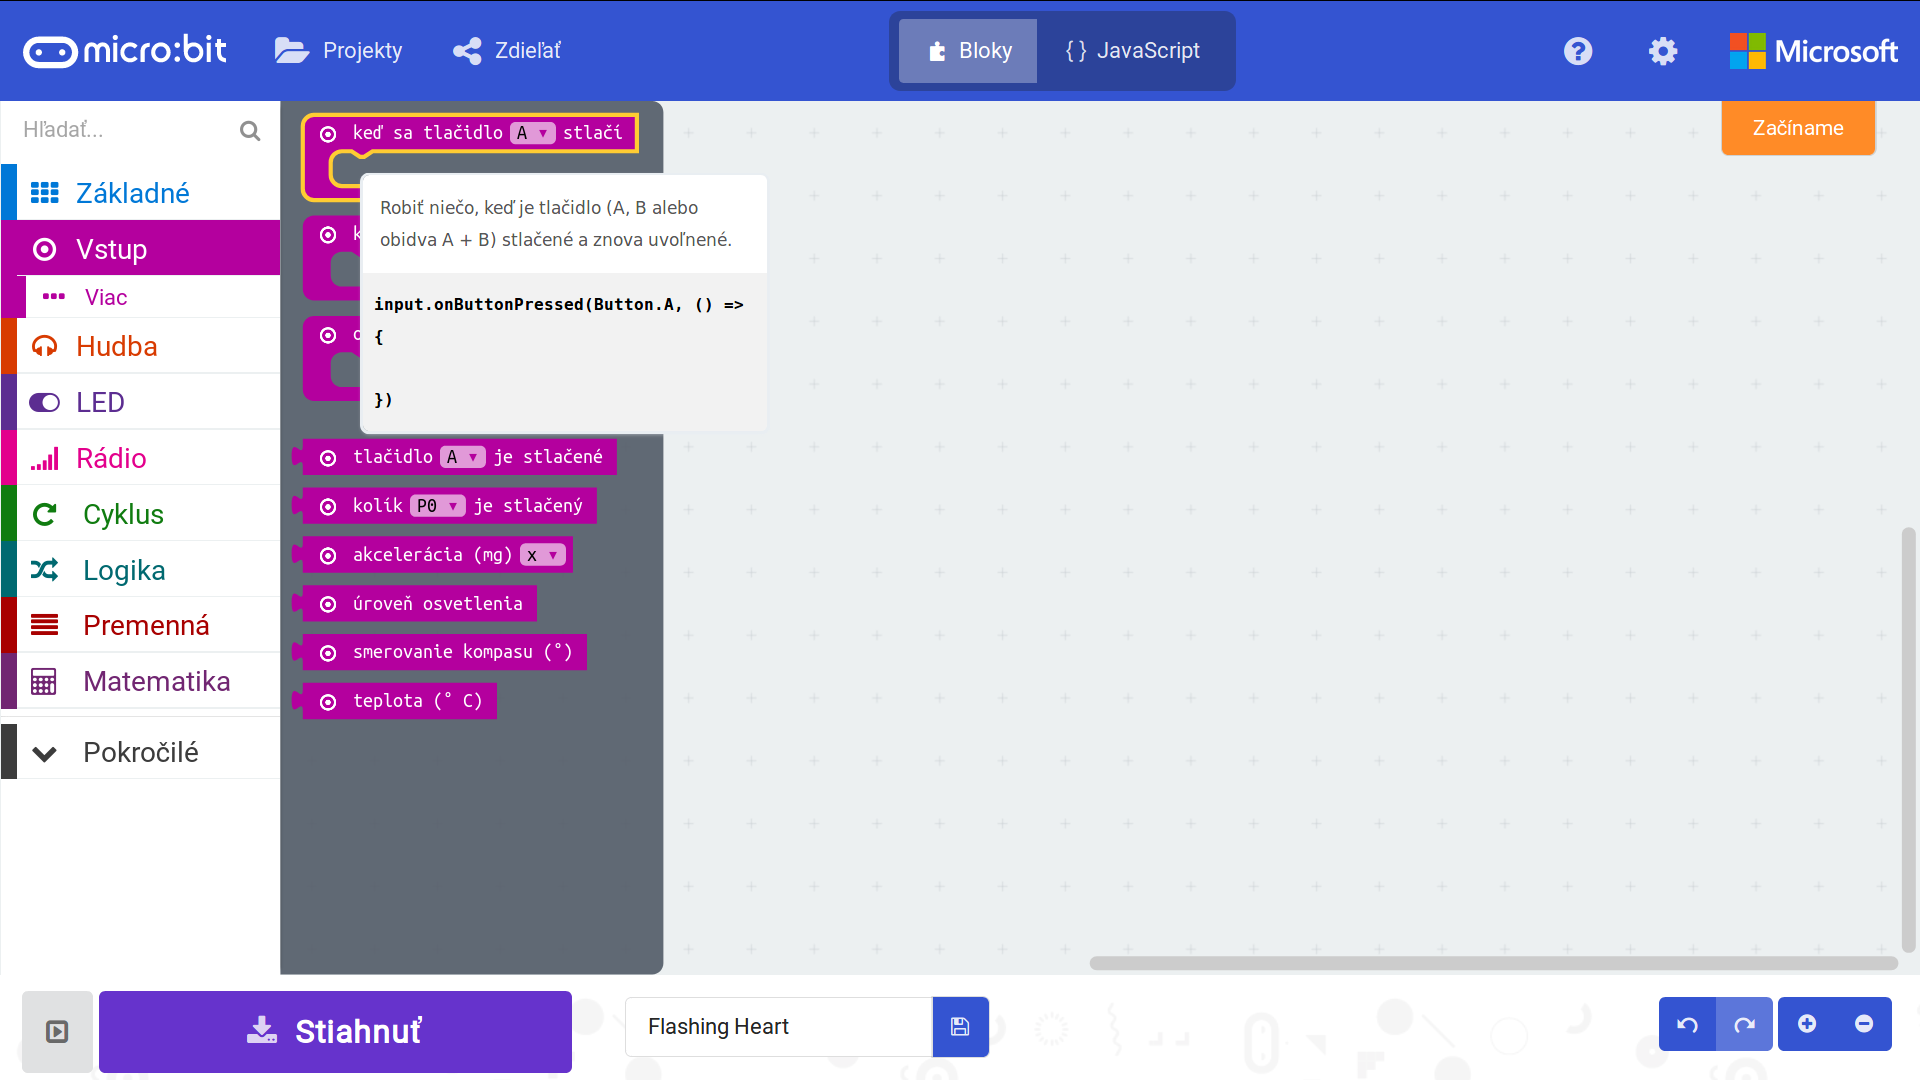Open the settings gear menu
Image resolution: width=1920 pixels, height=1080 pixels.
[1663, 51]
